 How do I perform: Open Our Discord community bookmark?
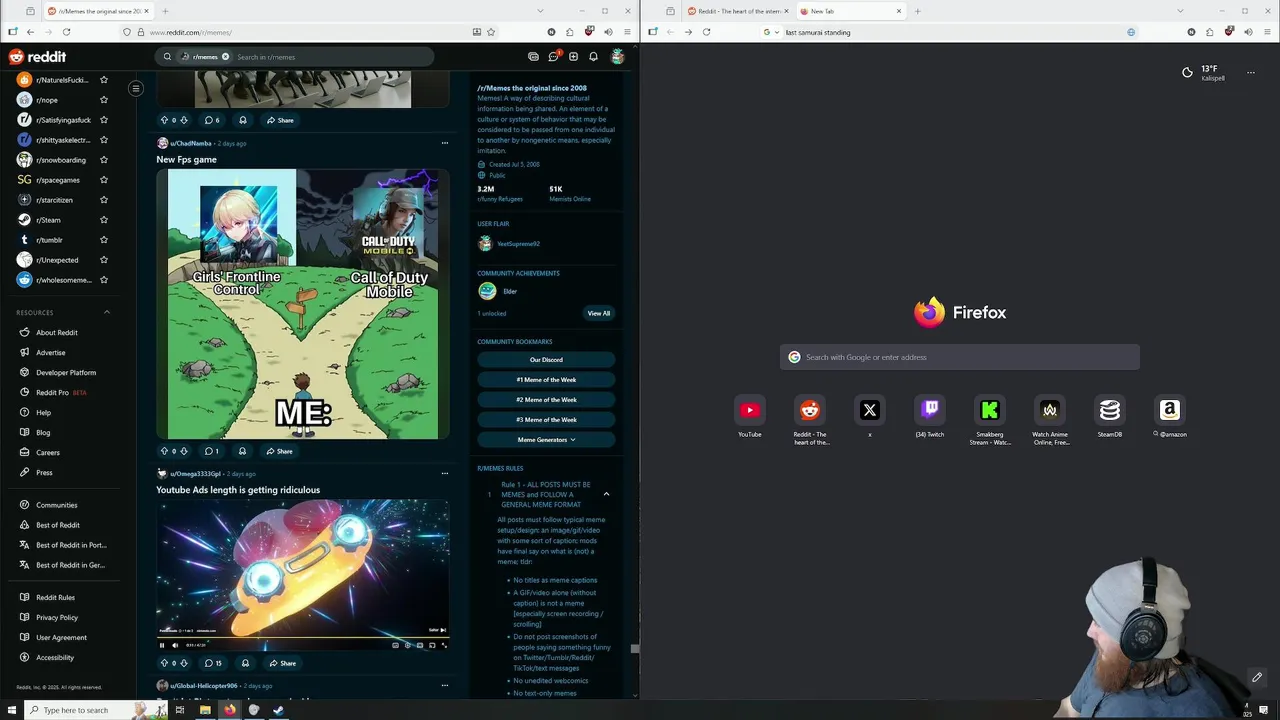(x=546, y=360)
